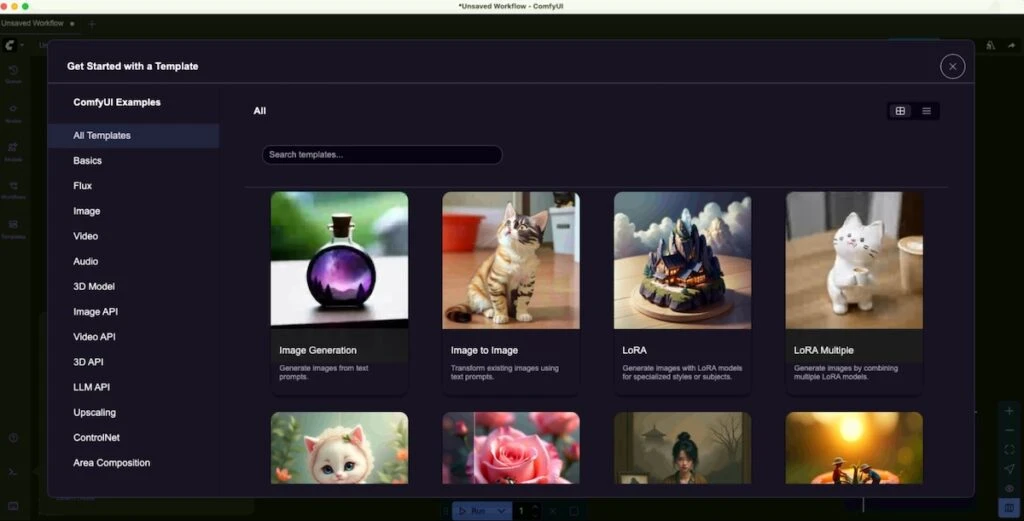Image resolution: width=1024 pixels, height=521 pixels.
Task: Adjust the batch count stepper near Run
Action: coord(535,511)
